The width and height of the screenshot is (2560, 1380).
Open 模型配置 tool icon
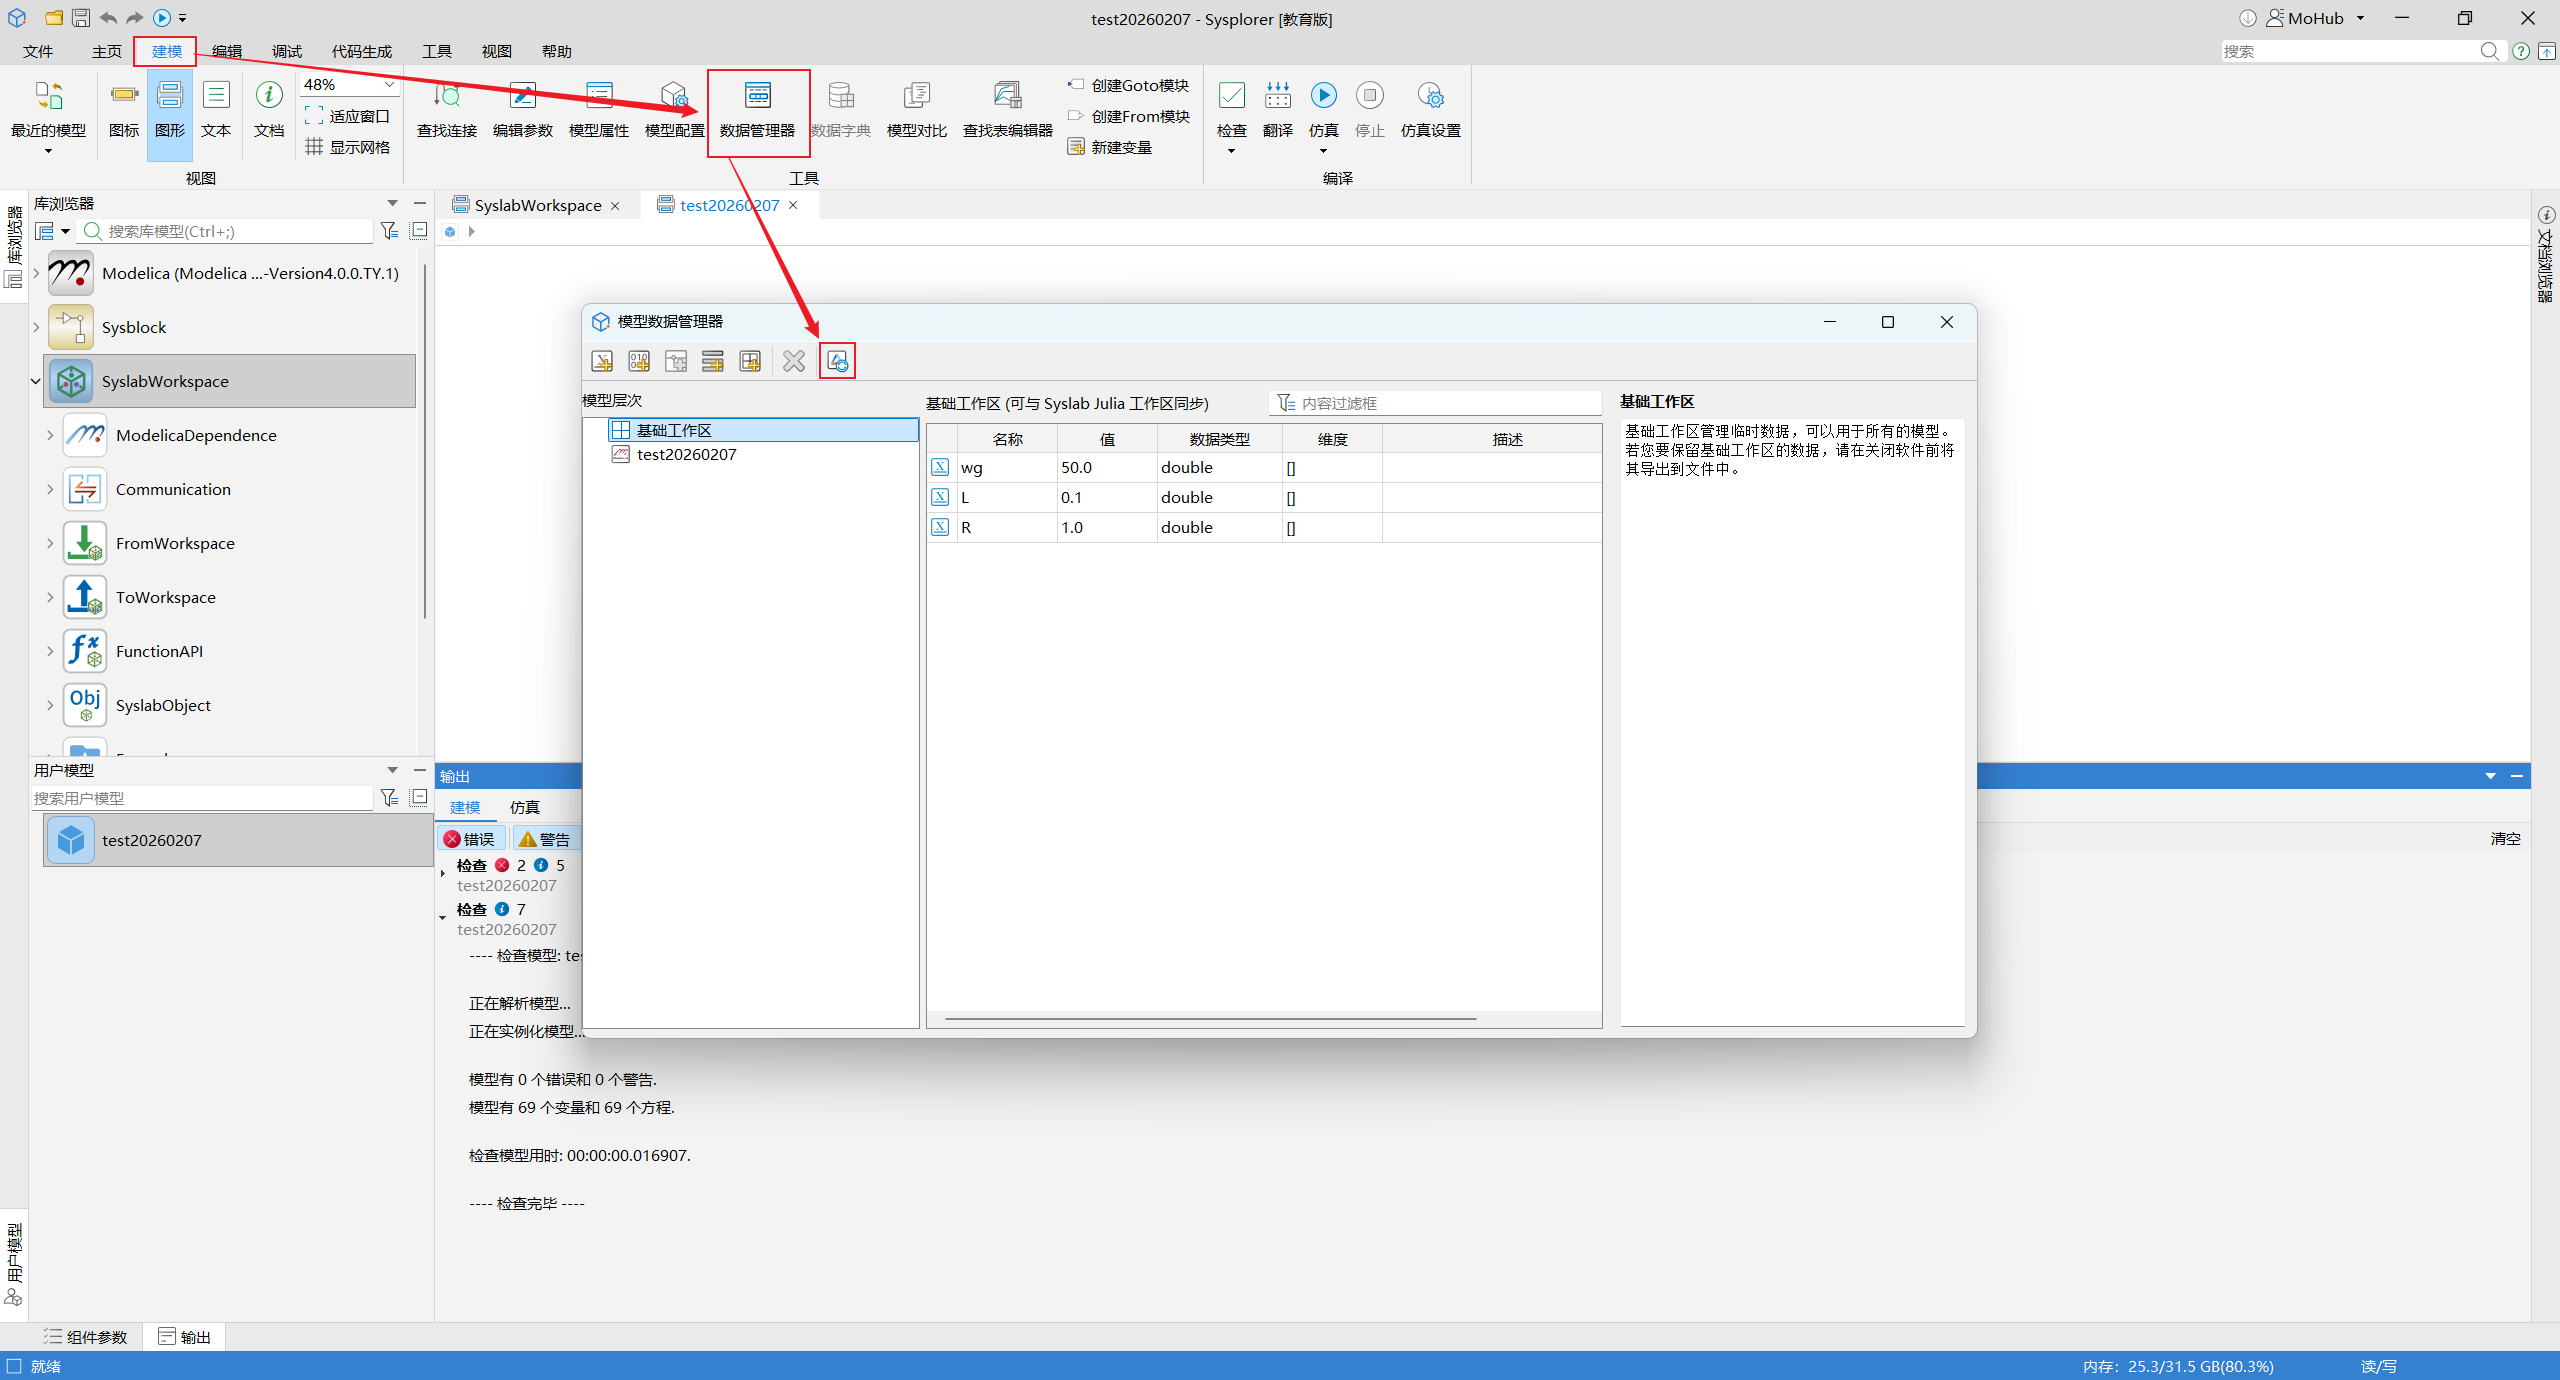(x=674, y=110)
